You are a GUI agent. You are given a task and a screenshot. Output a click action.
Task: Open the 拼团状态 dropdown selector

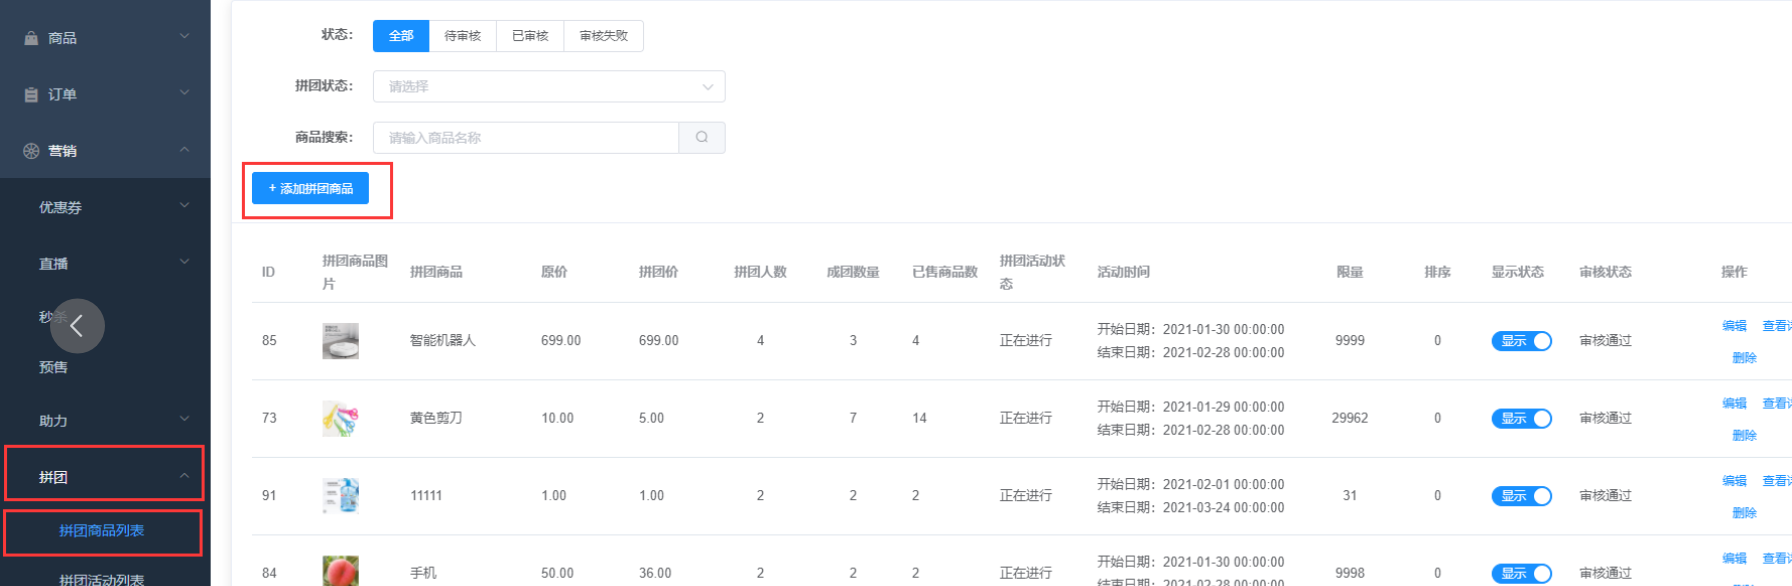549,86
